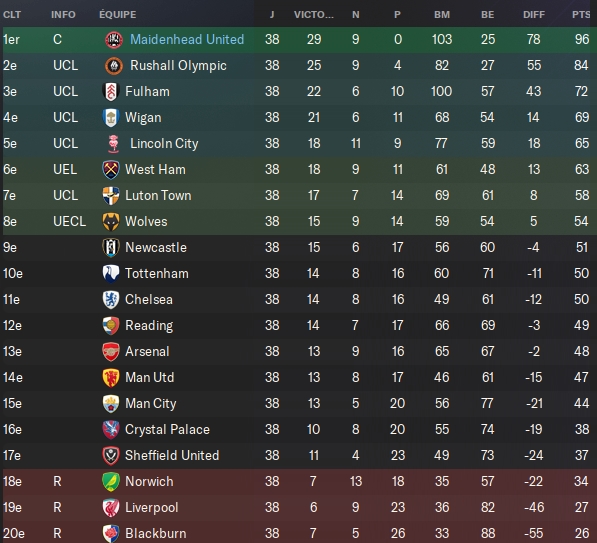Click the Lincoln City imp badge

click(113, 144)
